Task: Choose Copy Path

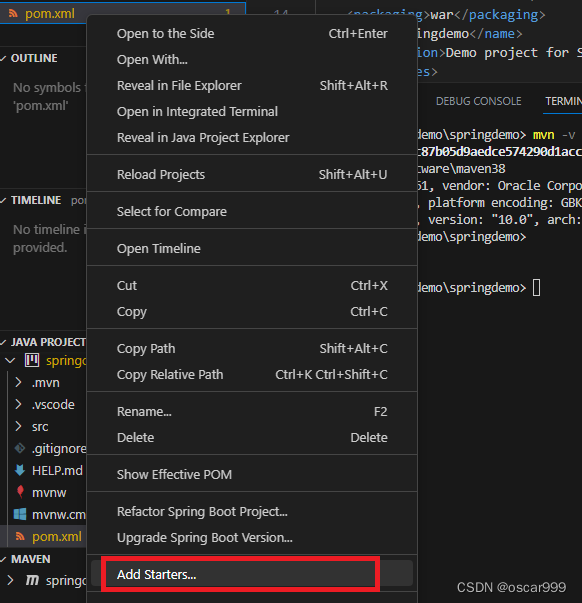Action: pyautogui.click(x=252, y=348)
